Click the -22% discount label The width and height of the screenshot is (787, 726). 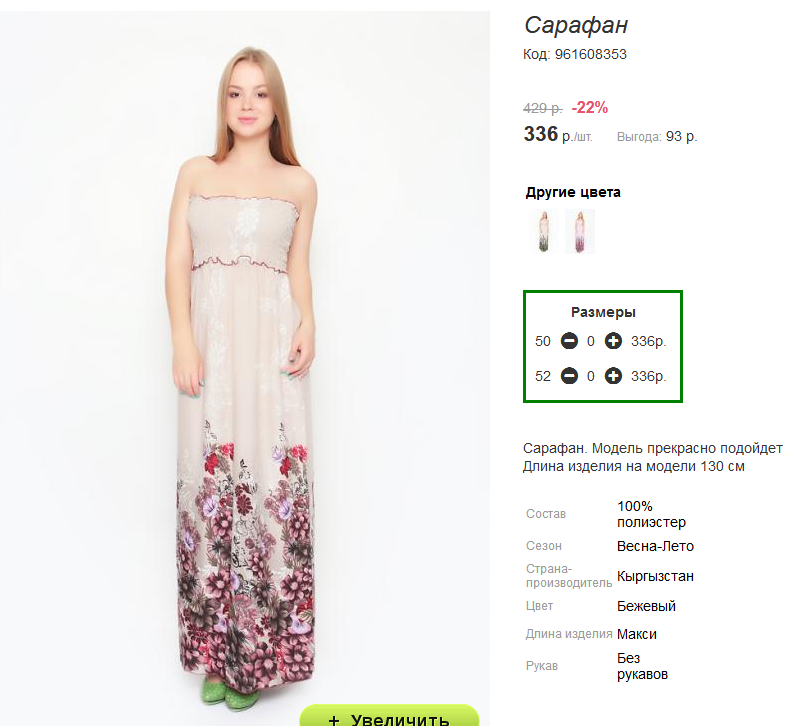click(x=590, y=107)
